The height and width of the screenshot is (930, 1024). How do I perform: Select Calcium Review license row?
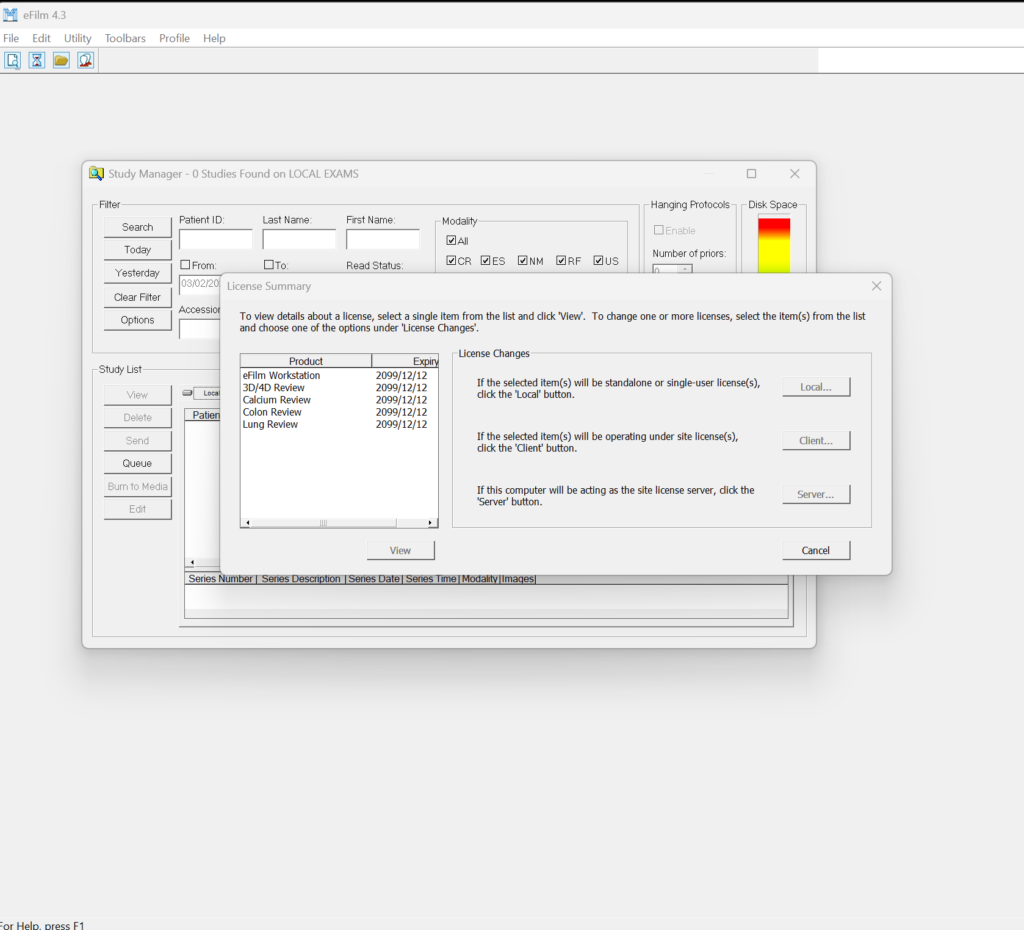click(339, 400)
